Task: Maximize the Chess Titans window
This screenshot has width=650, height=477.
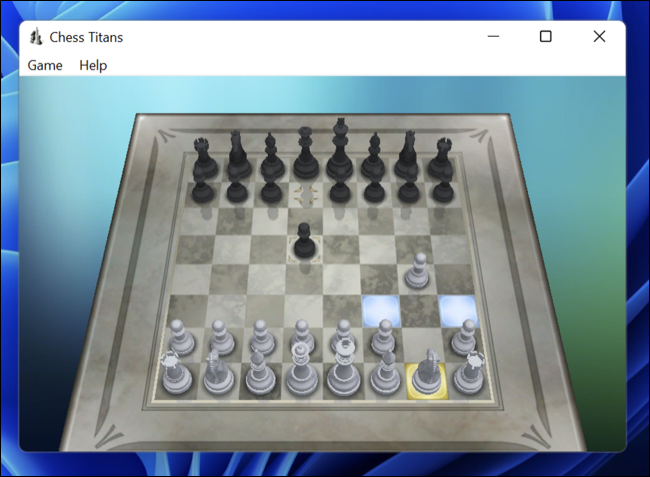Action: tap(546, 36)
